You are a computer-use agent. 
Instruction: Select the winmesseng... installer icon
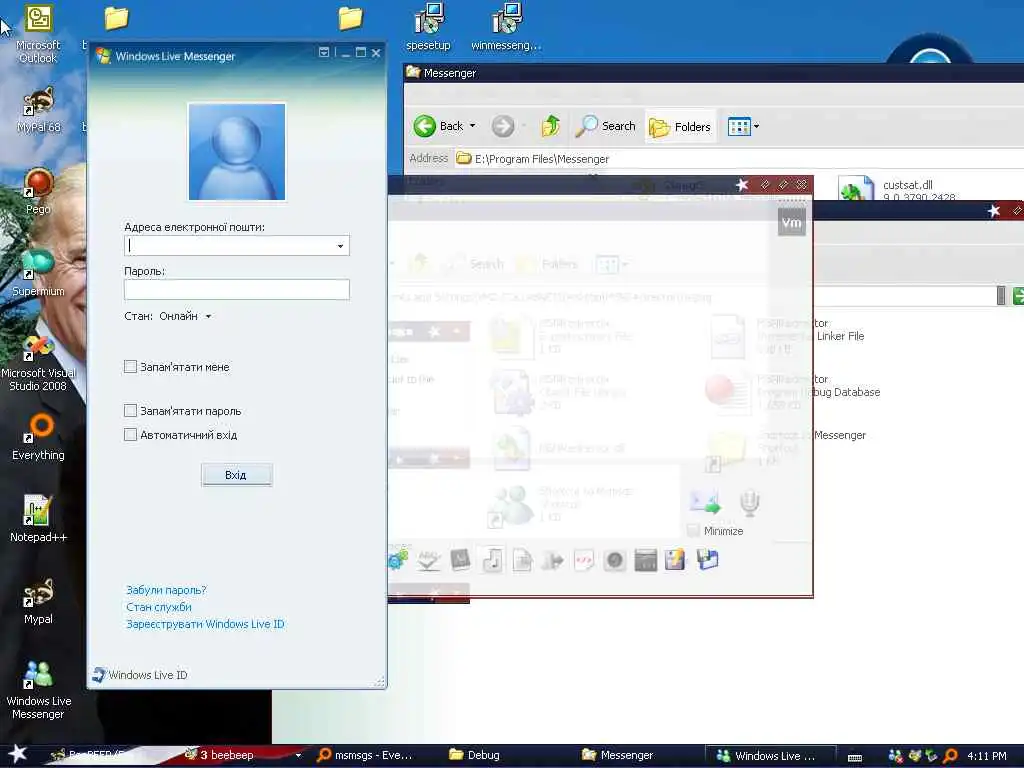[x=506, y=27]
